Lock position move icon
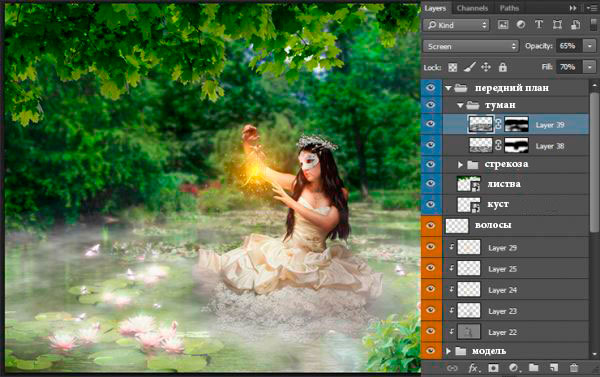 point(486,67)
